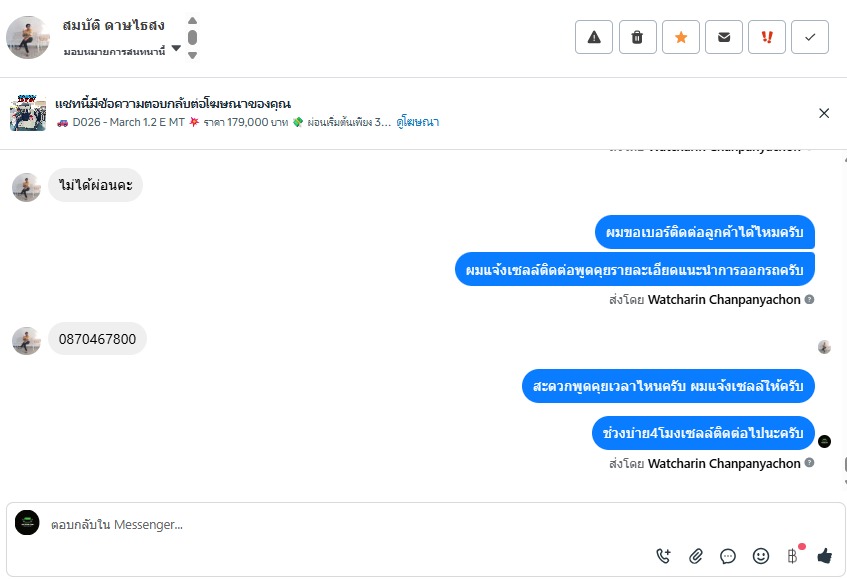Mark conversation done with checkmark button
Screen dimensions: 847x579
point(810,37)
